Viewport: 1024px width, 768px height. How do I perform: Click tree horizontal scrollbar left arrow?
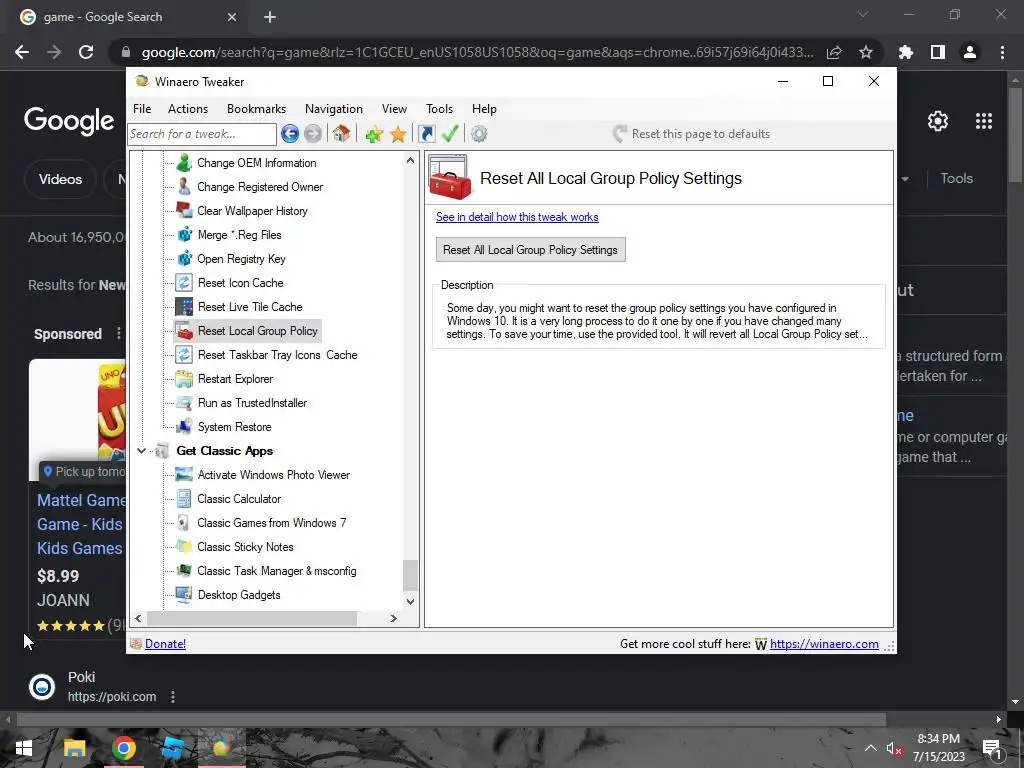coord(138,618)
